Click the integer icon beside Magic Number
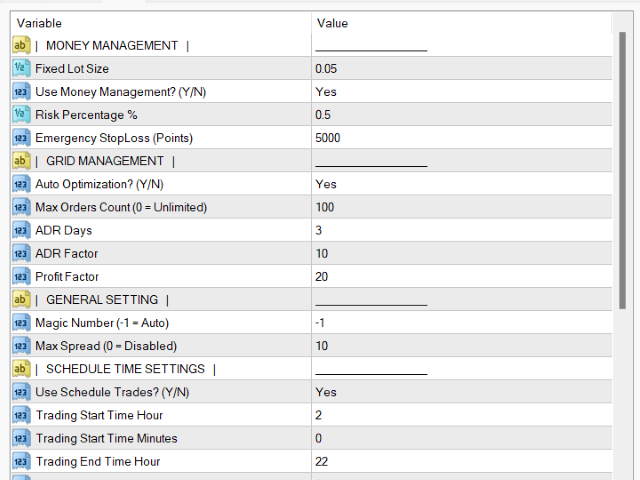The width and height of the screenshot is (640, 480). coord(21,323)
